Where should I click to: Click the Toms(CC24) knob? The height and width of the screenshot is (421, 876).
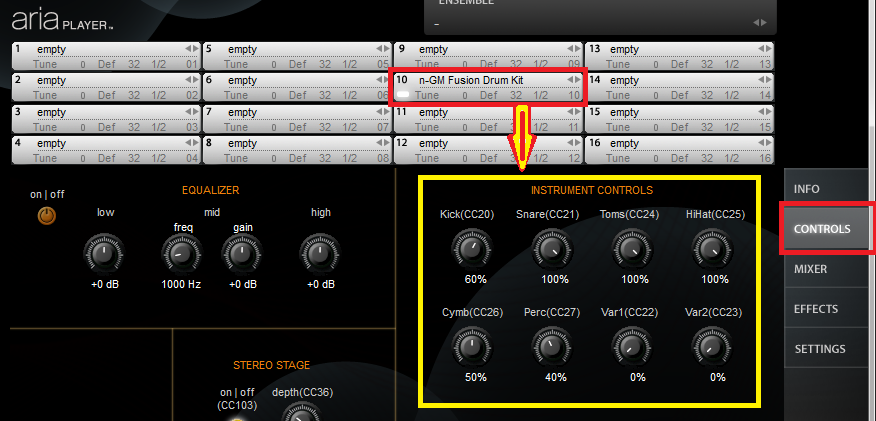pyautogui.click(x=632, y=249)
